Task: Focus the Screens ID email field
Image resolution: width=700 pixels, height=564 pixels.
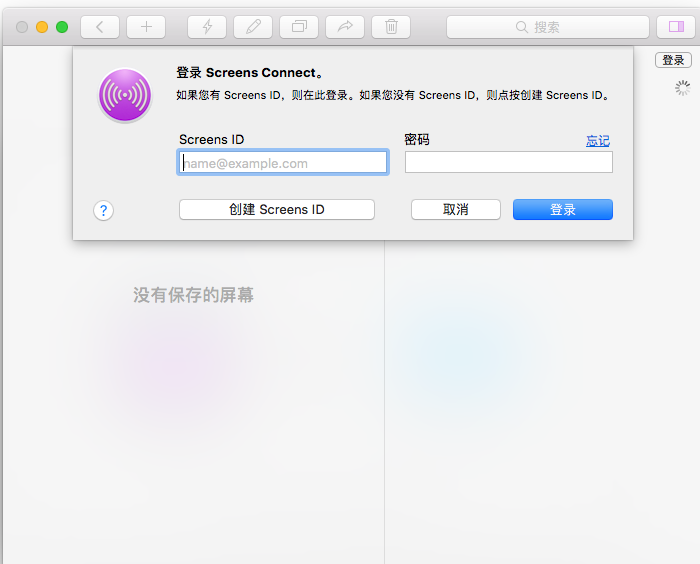Action: point(283,162)
